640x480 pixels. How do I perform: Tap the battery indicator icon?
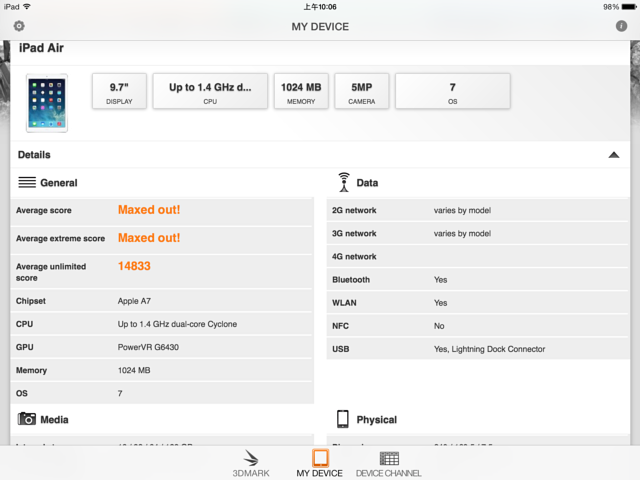(629, 7)
